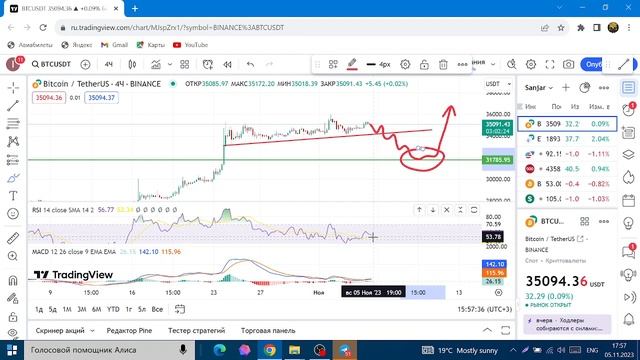The height and width of the screenshot is (360, 640).
Task: Open Редактор Pine tab
Action: coord(129,331)
